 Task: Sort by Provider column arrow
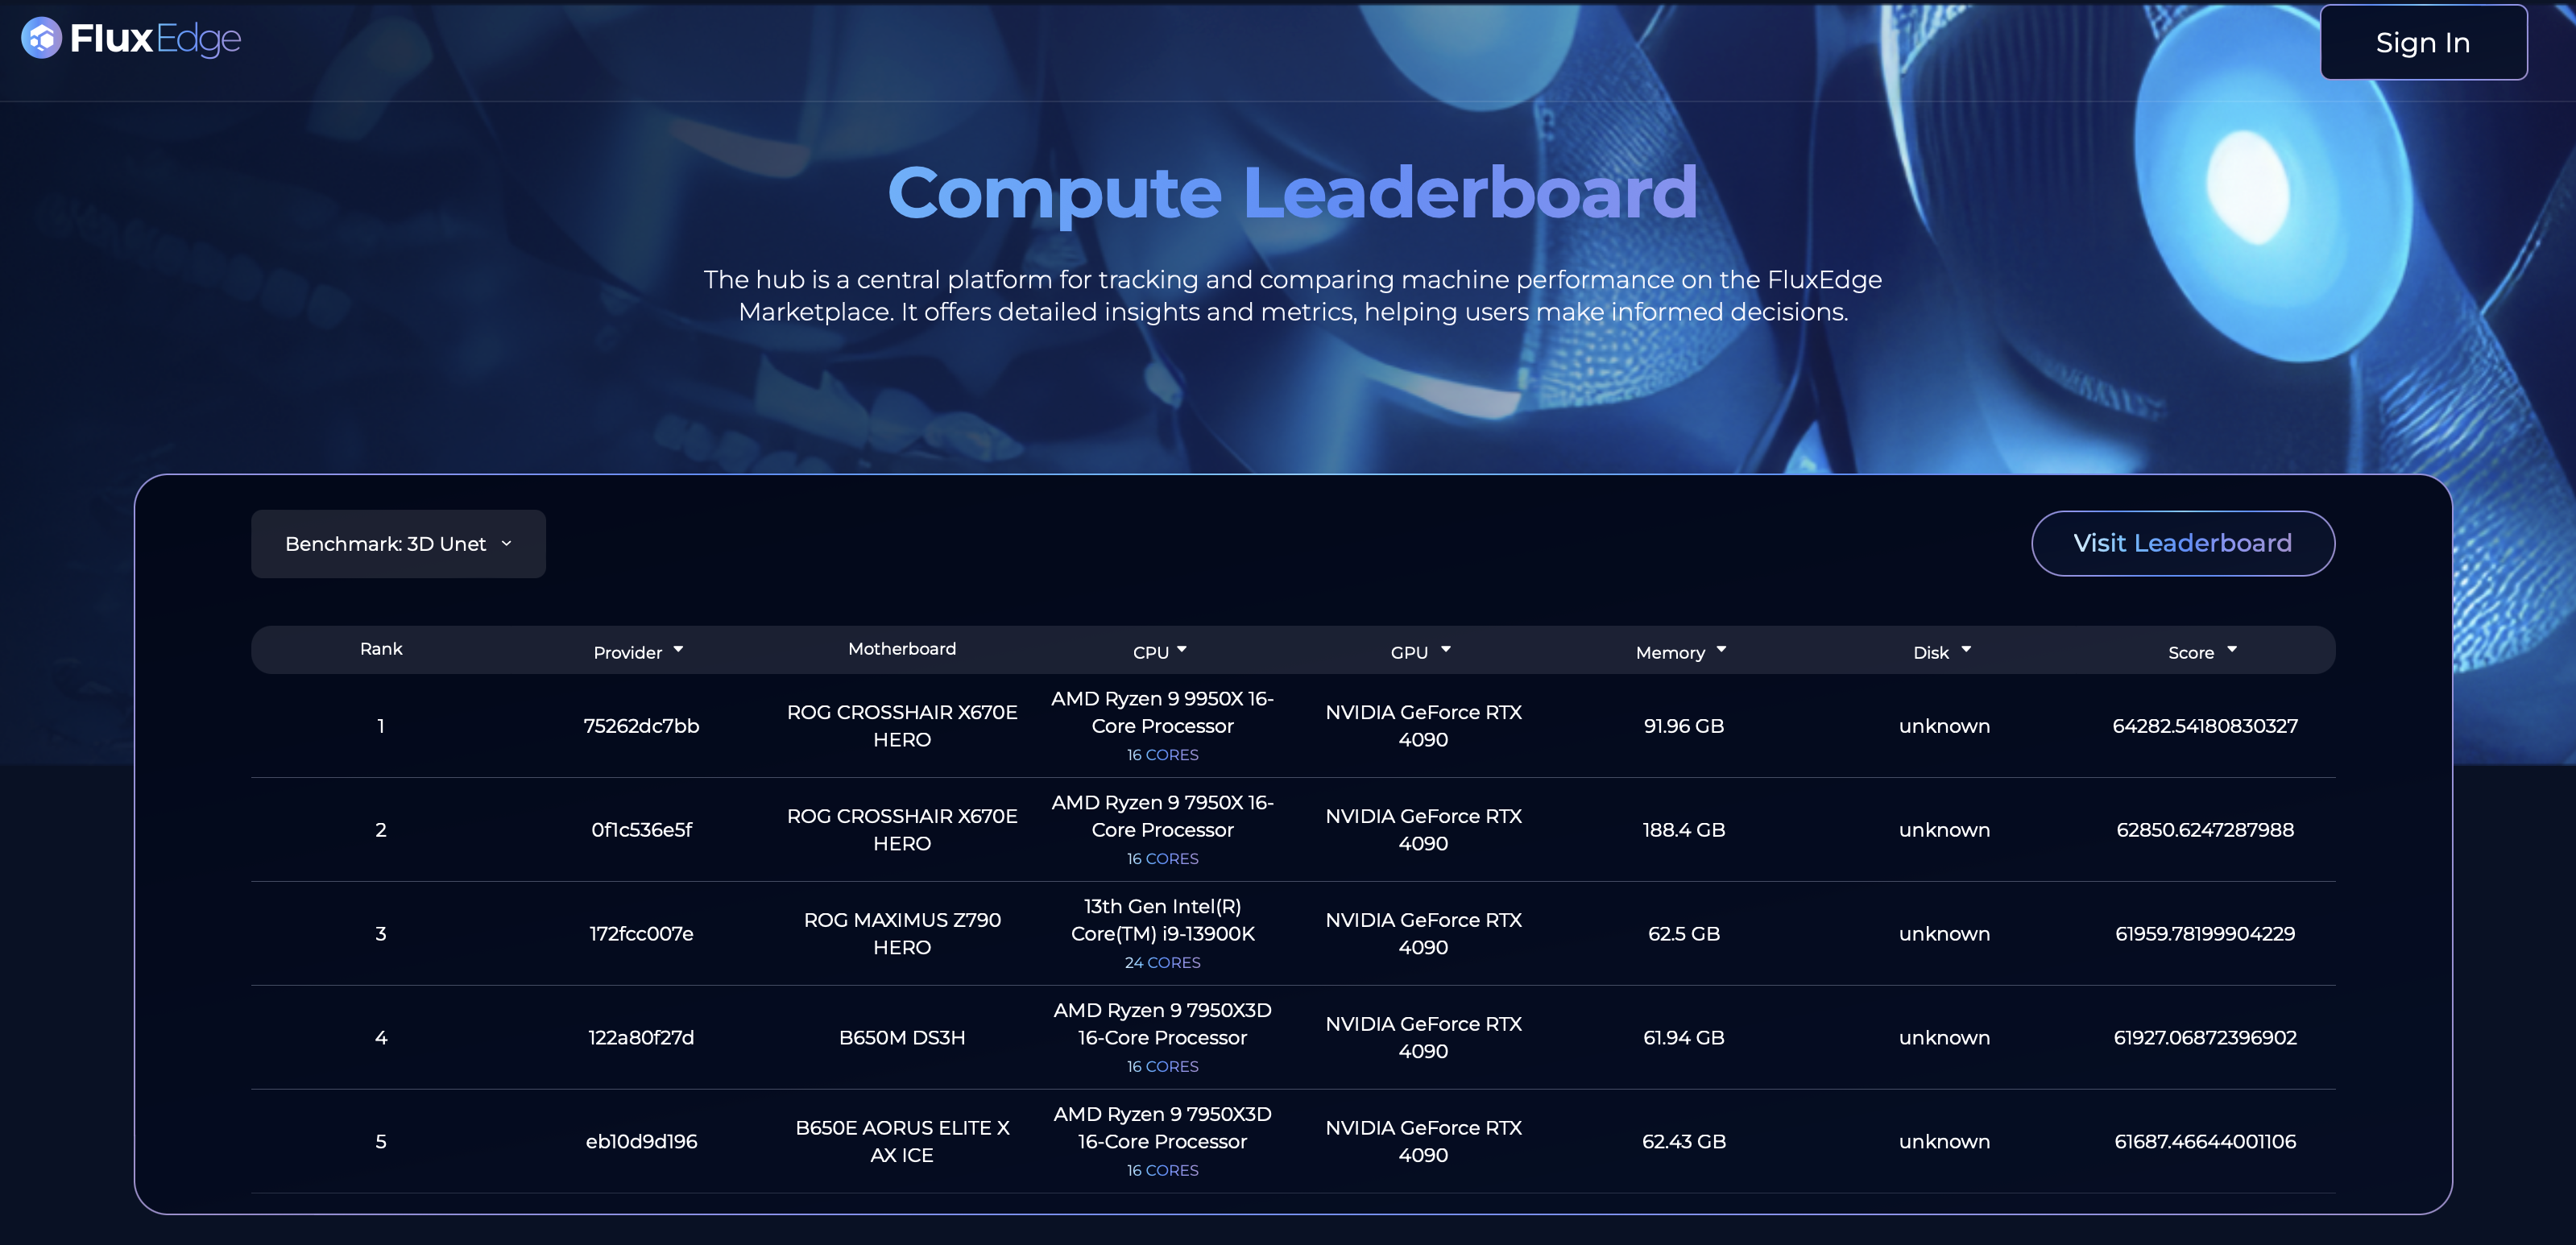[678, 650]
